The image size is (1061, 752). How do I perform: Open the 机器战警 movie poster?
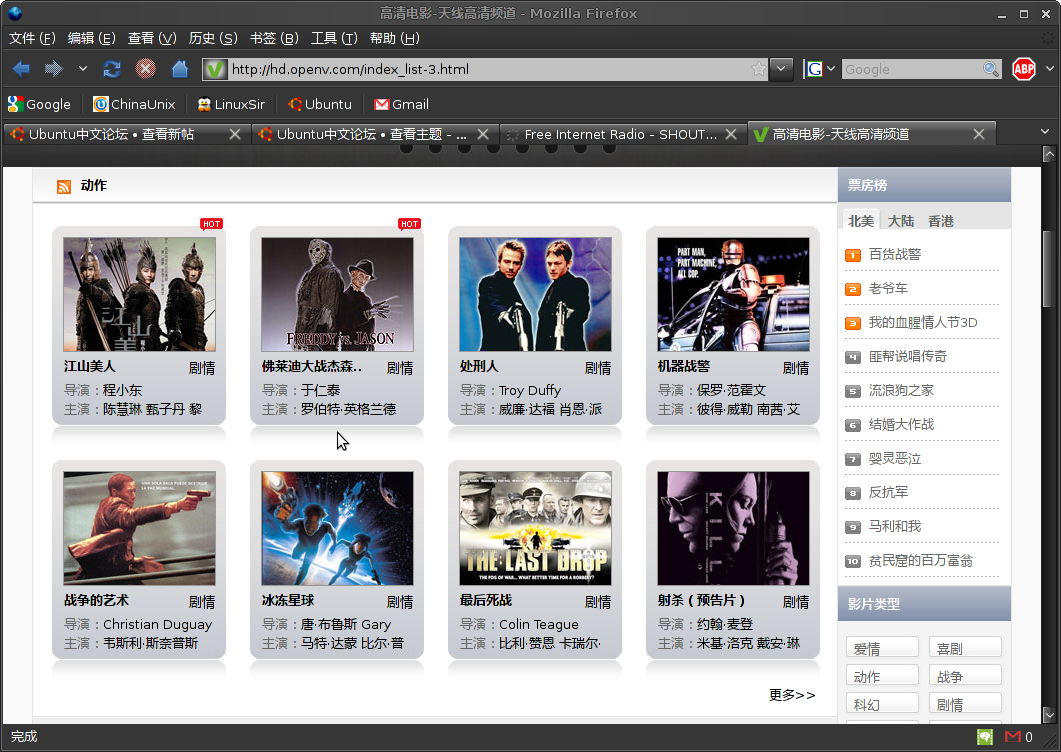[733, 294]
